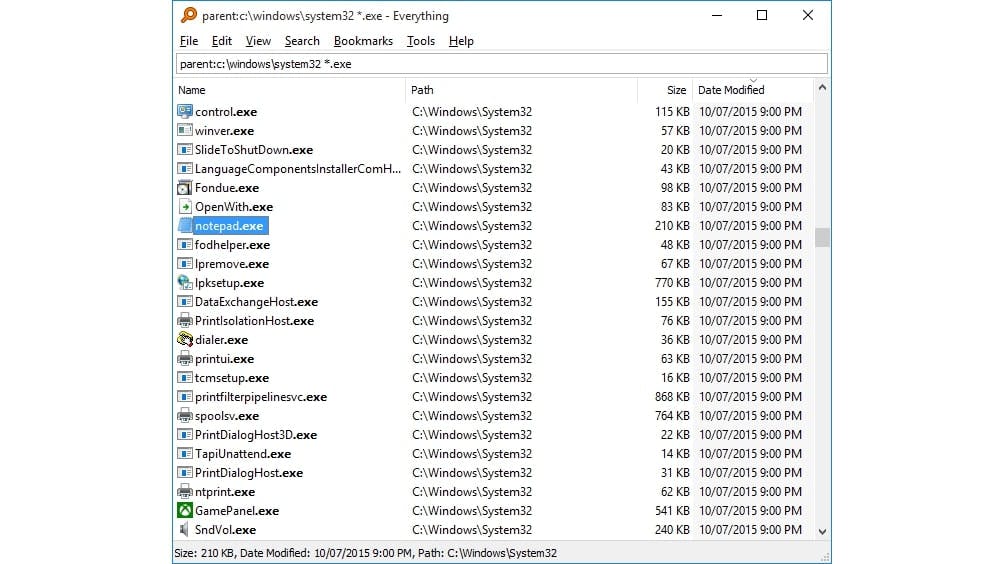The width and height of the screenshot is (1003, 564).
Task: Sort results by the Size column header
Action: [665, 90]
